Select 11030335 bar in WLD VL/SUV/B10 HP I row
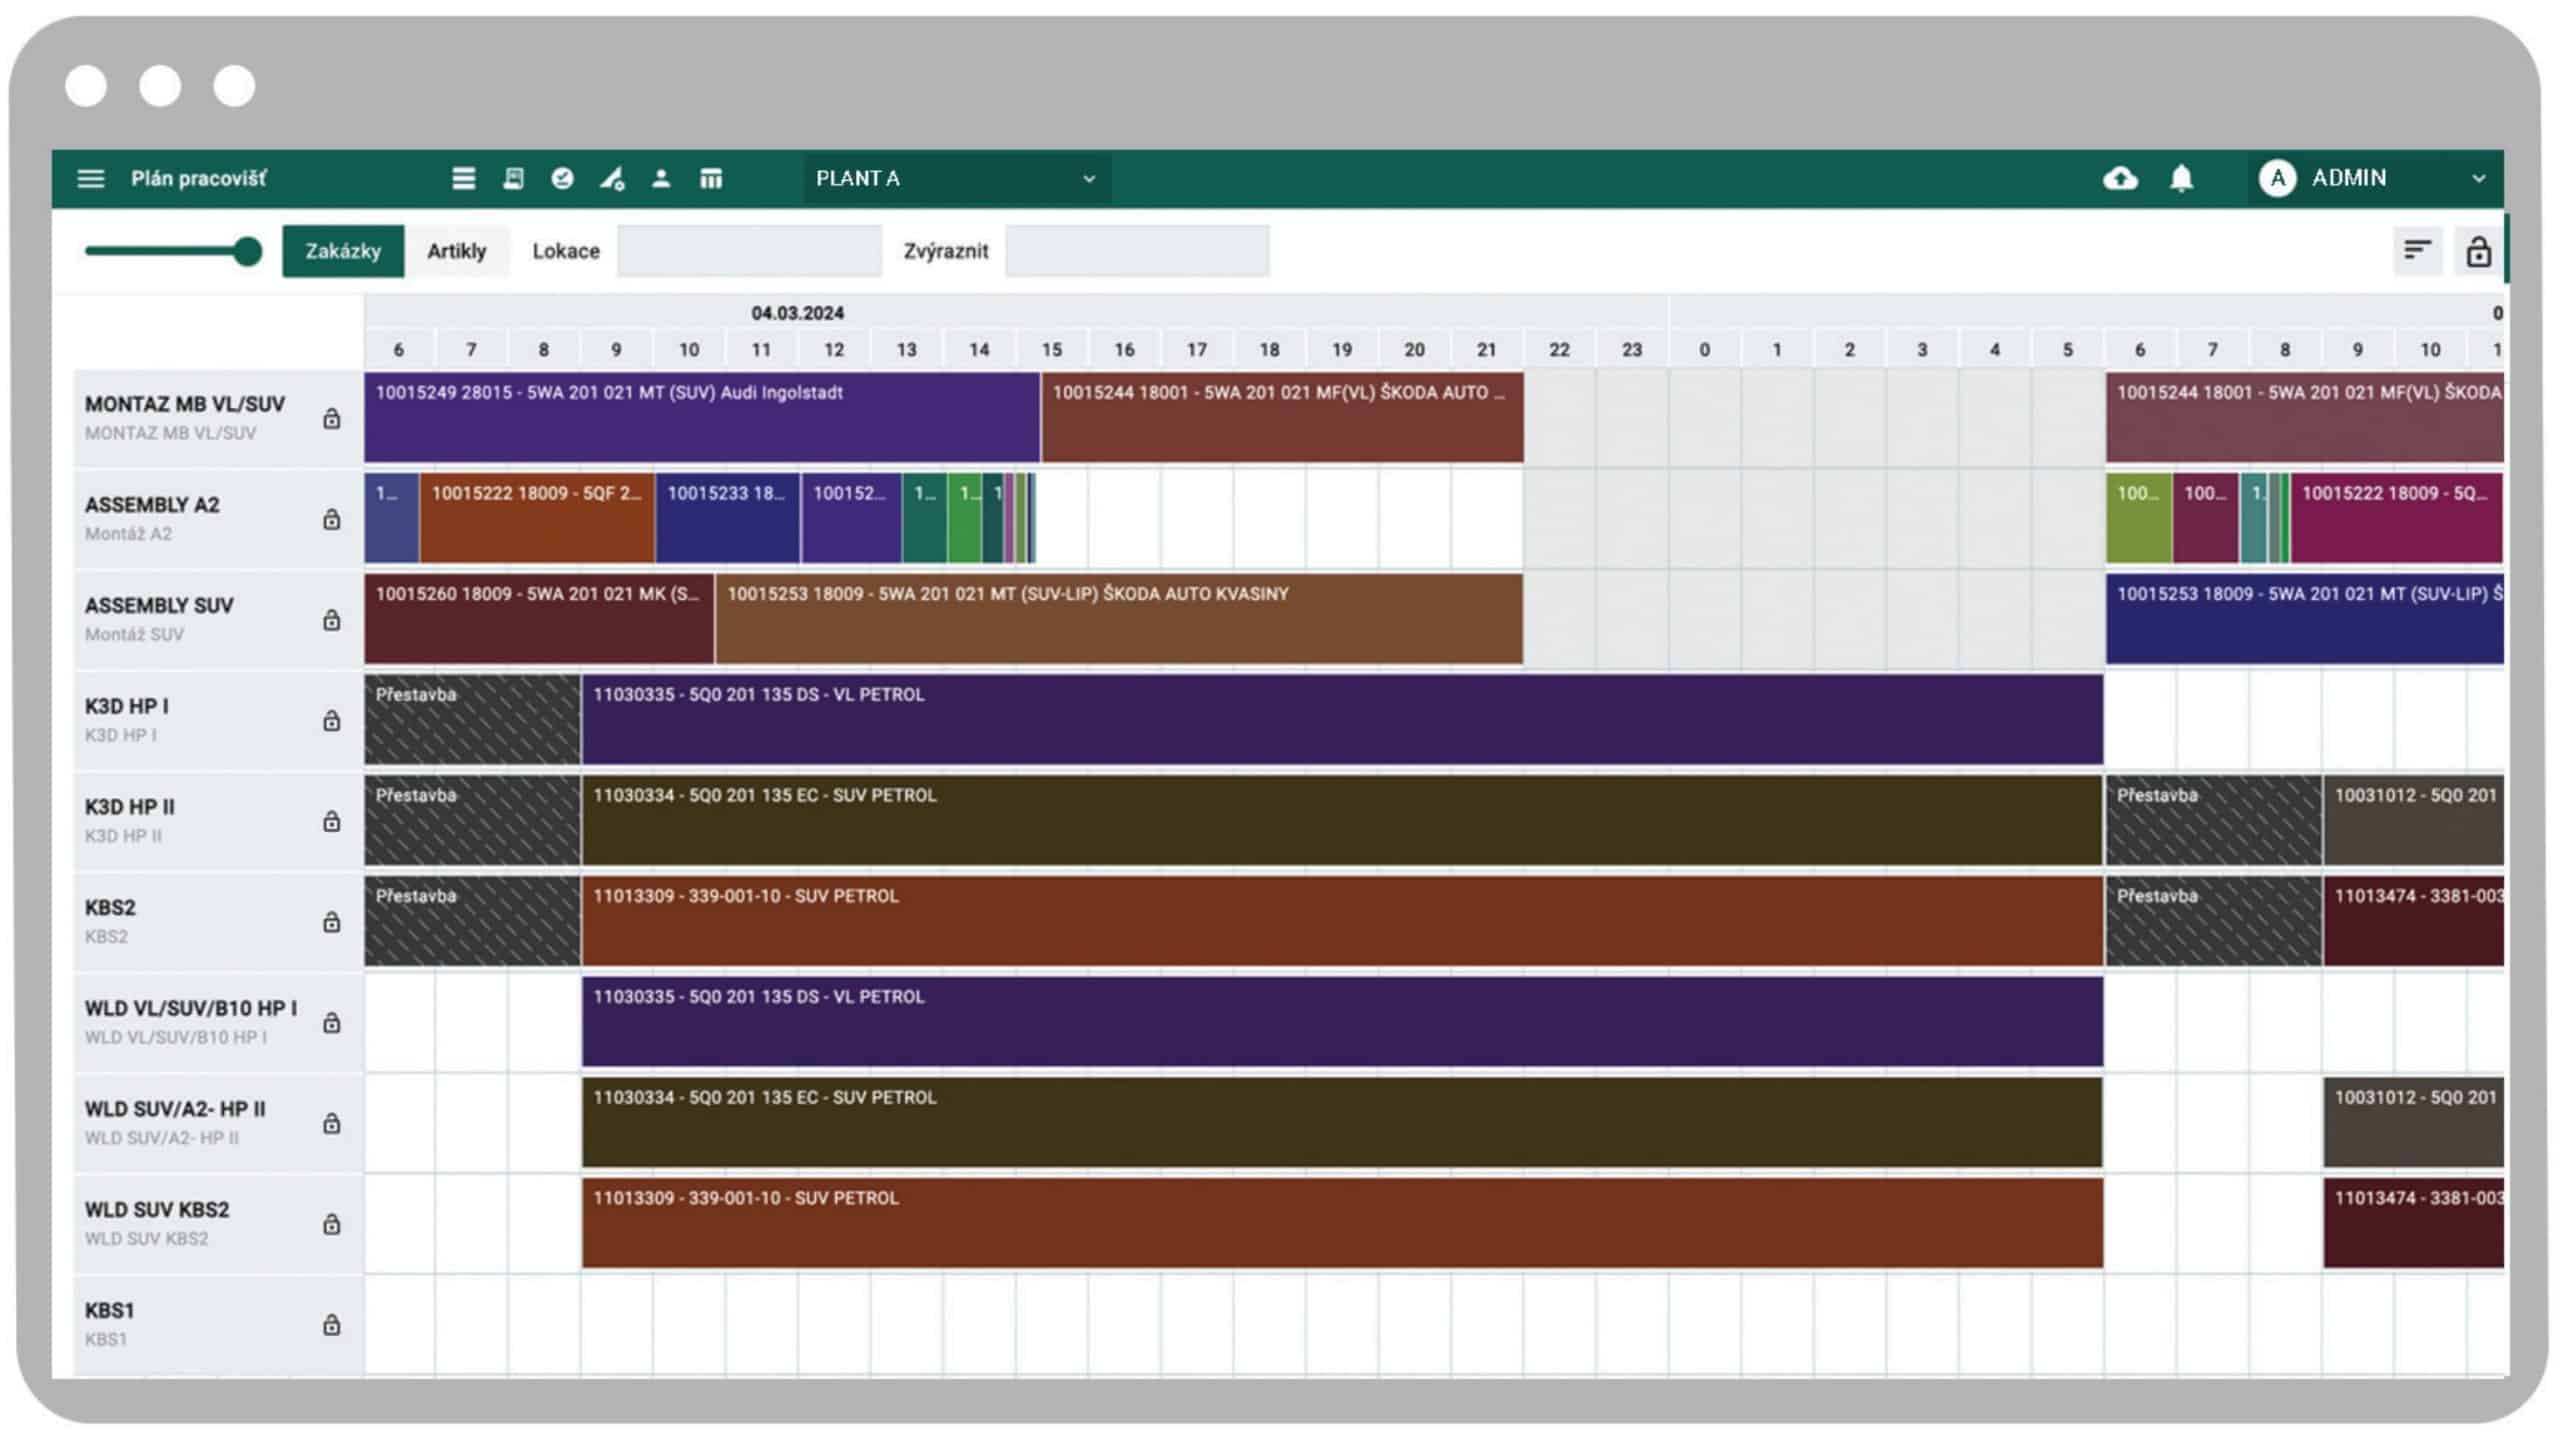Viewport: 2560px width, 1435px height. click(x=1342, y=1022)
